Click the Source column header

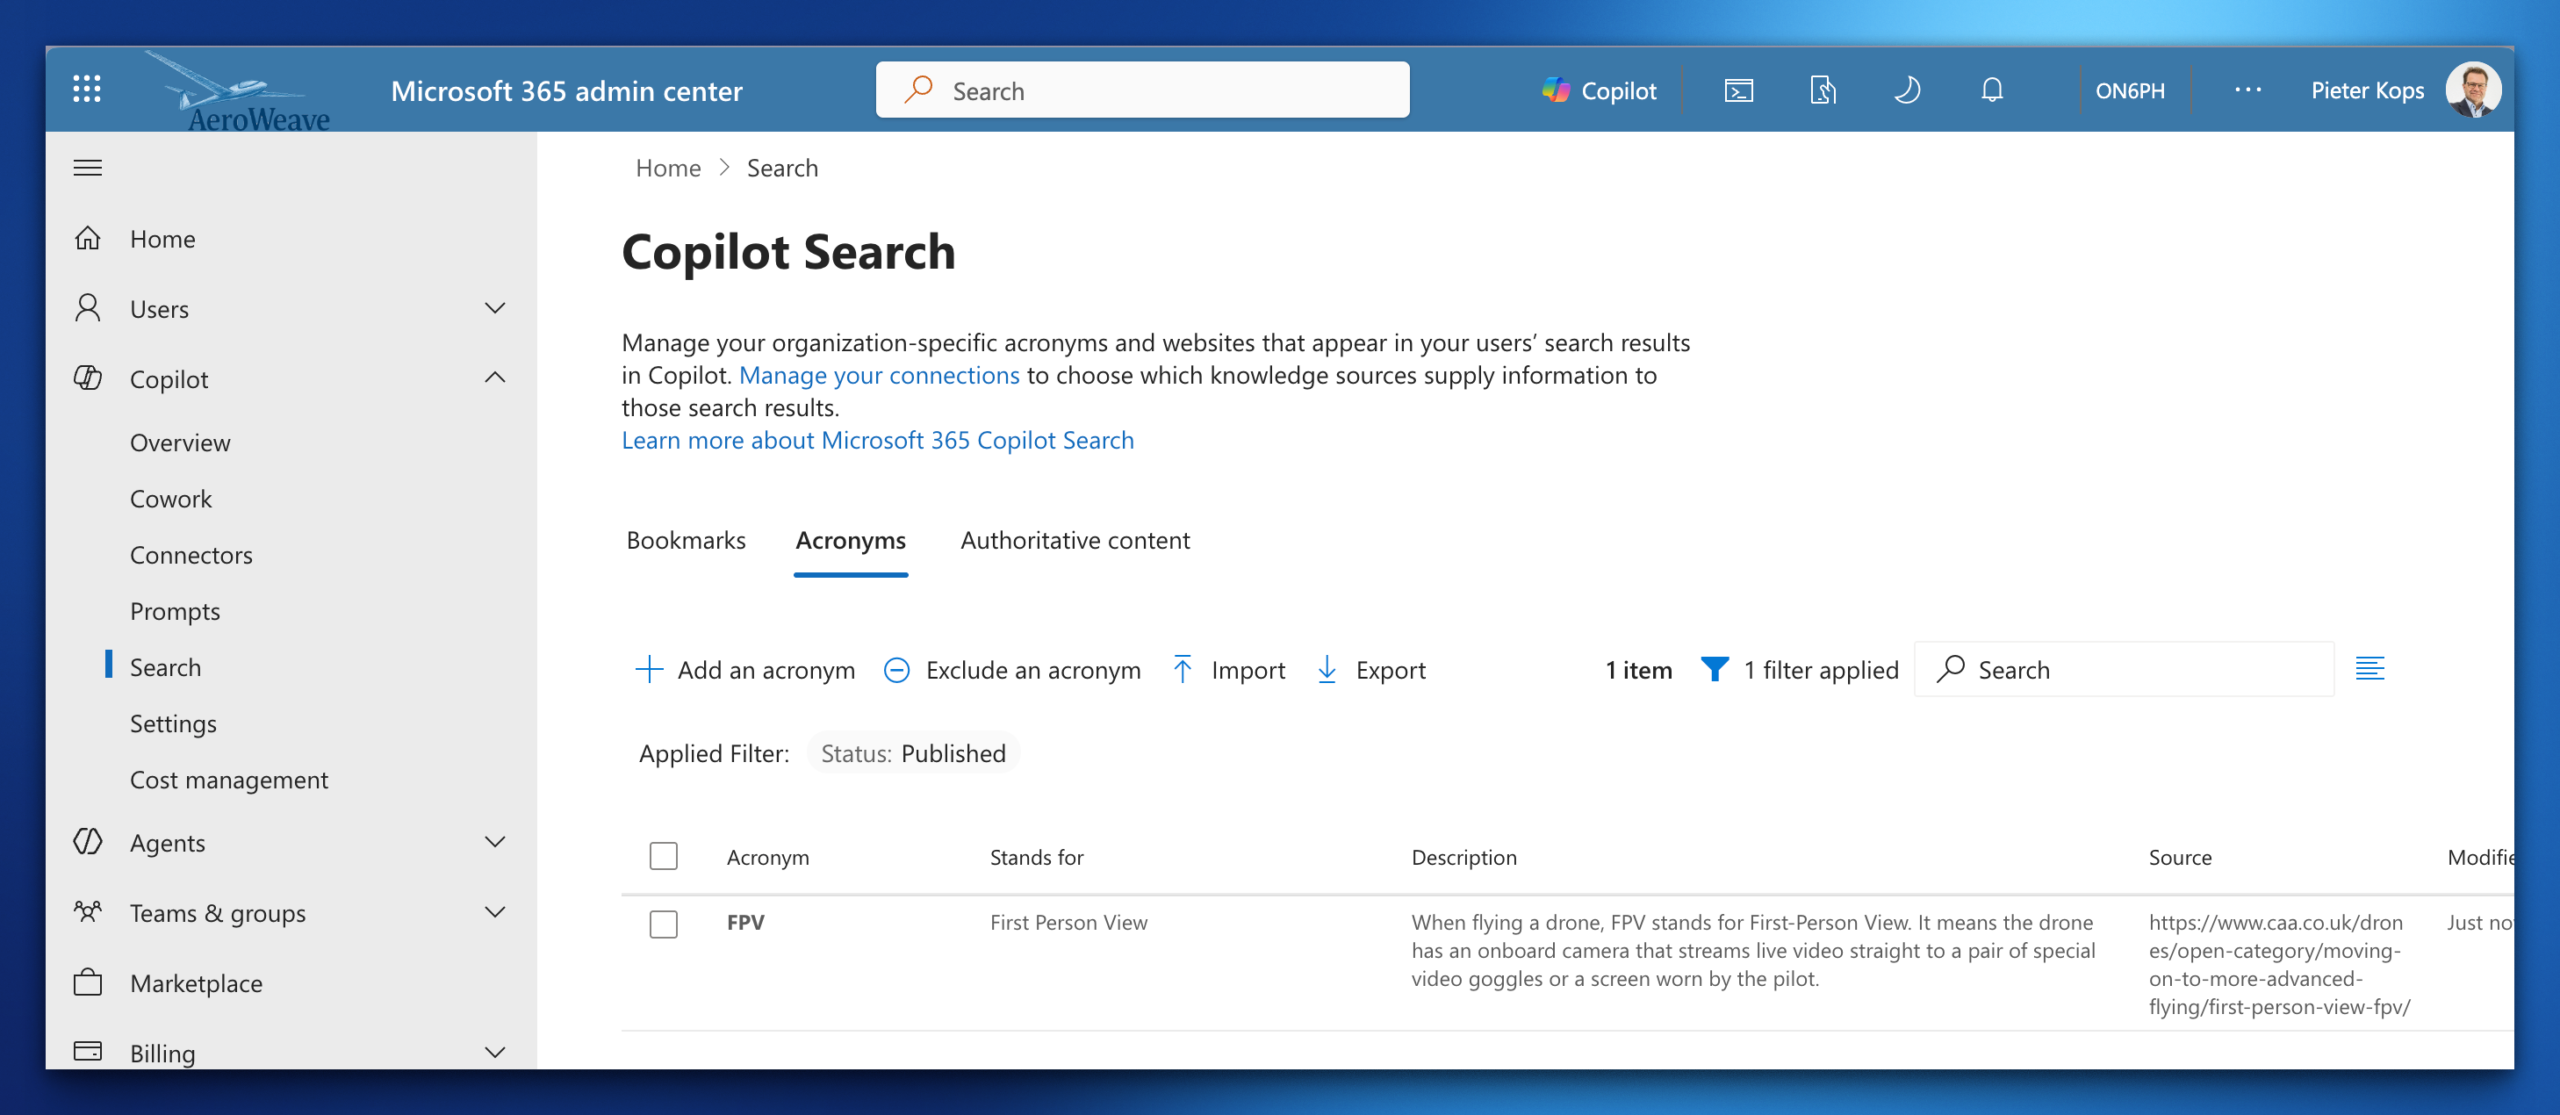pyautogui.click(x=2180, y=857)
